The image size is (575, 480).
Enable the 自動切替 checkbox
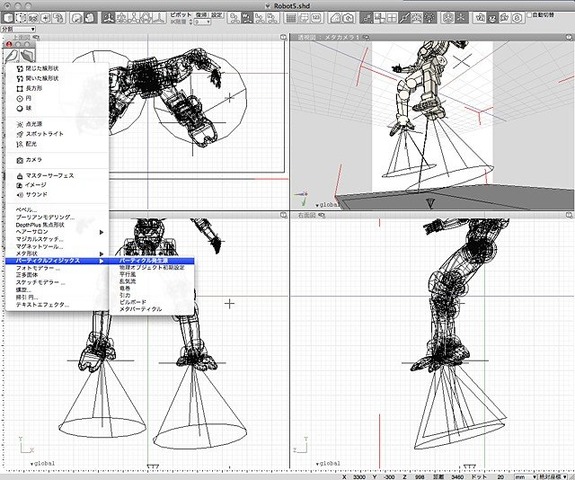click(x=529, y=15)
